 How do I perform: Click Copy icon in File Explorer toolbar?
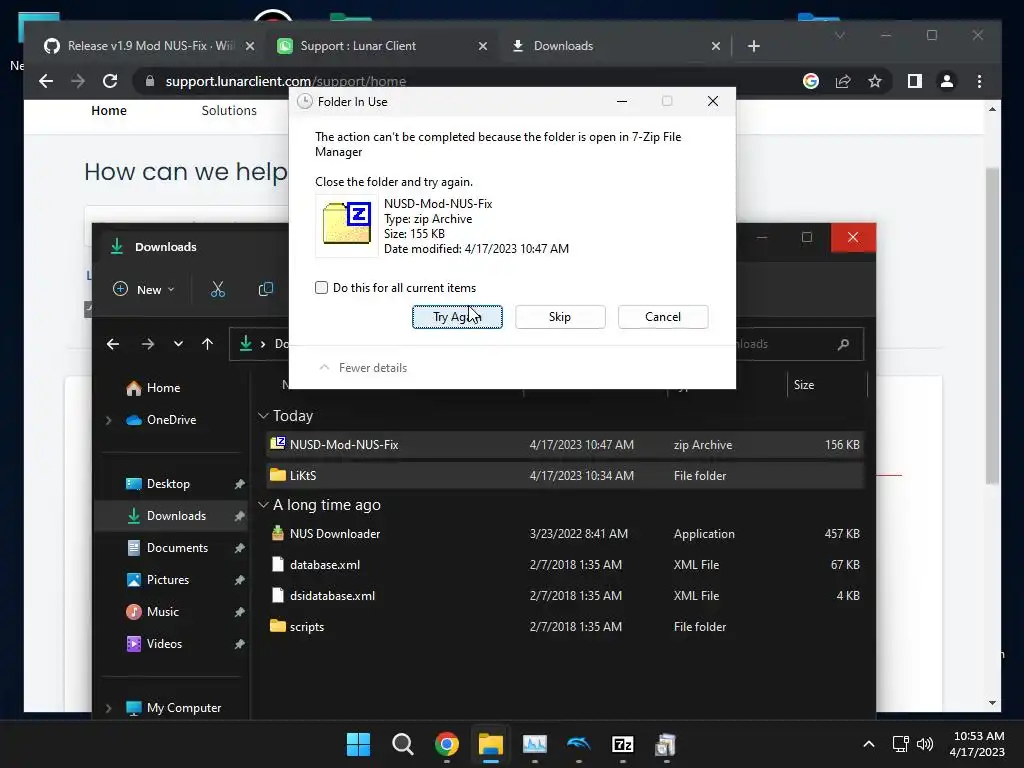pos(266,289)
